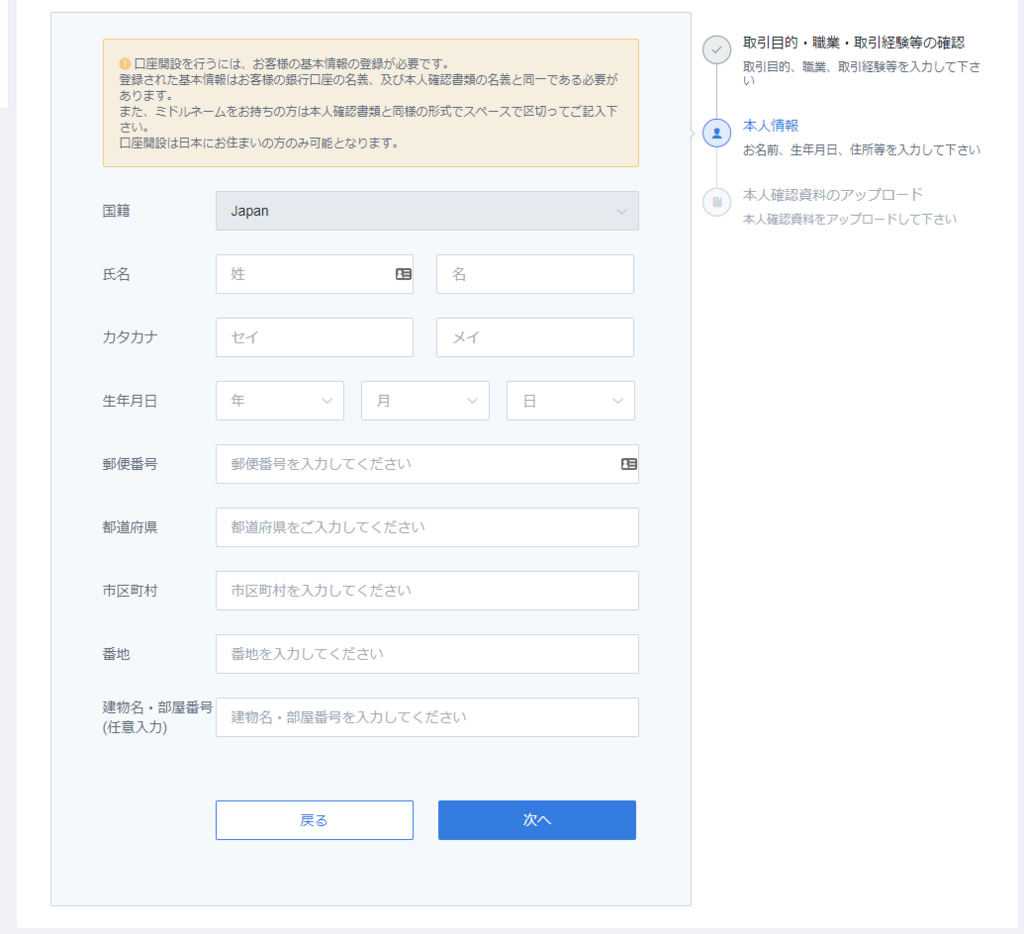This screenshot has width=1024, height=934.
Task: Click the メイ katakana input field
Action: tap(534, 337)
